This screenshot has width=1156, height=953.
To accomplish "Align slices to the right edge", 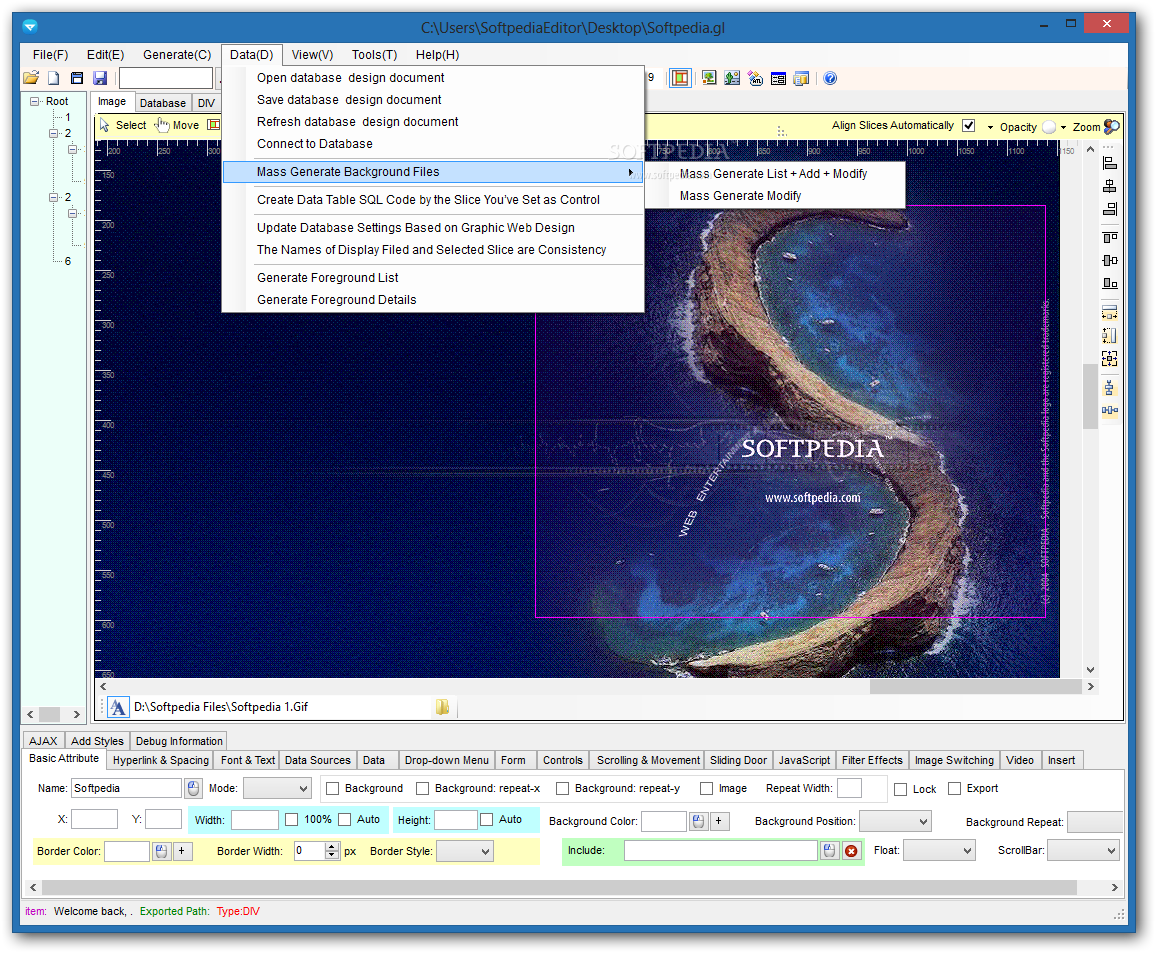I will (1110, 209).
